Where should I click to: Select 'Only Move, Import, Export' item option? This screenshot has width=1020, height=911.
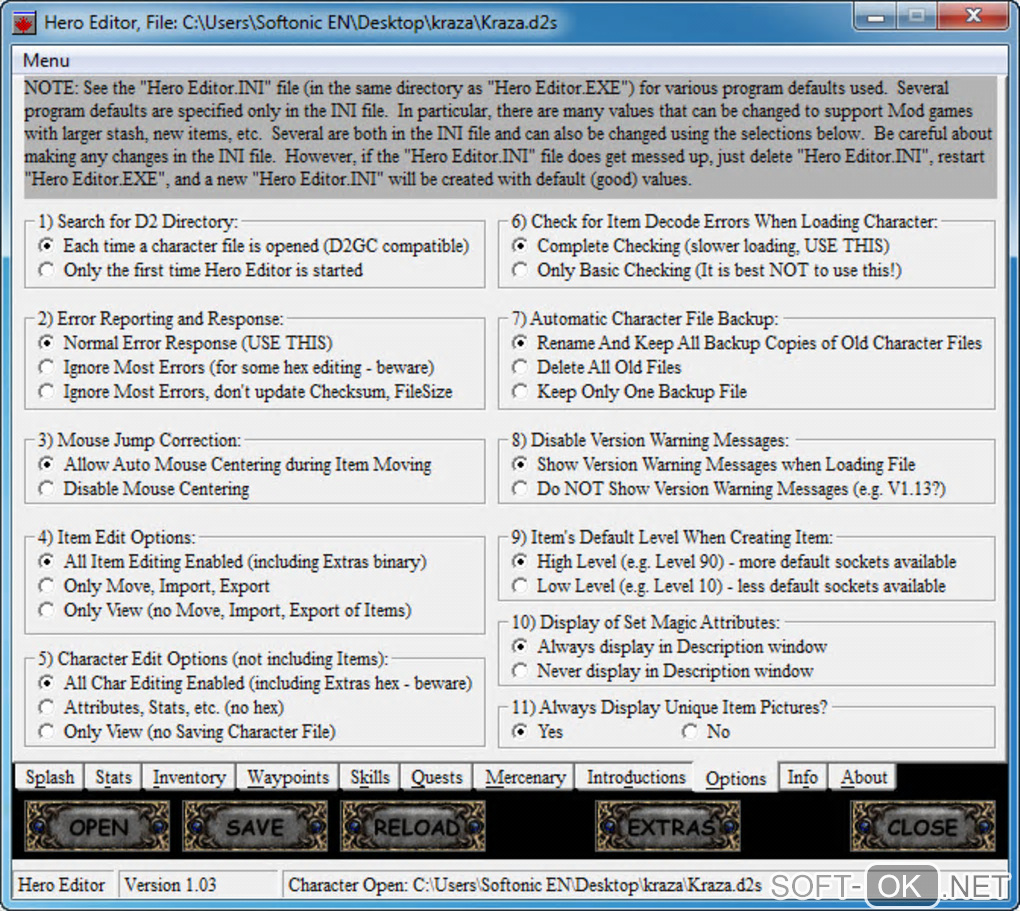pyautogui.click(x=154, y=586)
